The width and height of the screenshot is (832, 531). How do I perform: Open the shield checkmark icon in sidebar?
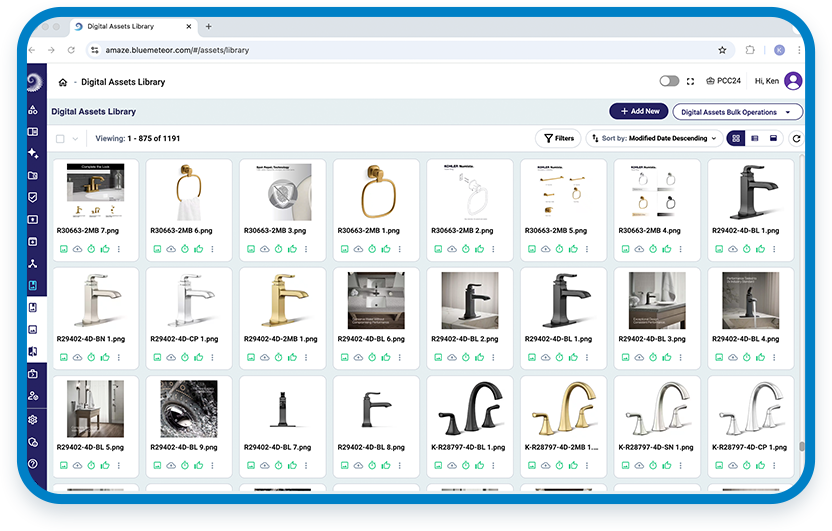click(x=33, y=197)
